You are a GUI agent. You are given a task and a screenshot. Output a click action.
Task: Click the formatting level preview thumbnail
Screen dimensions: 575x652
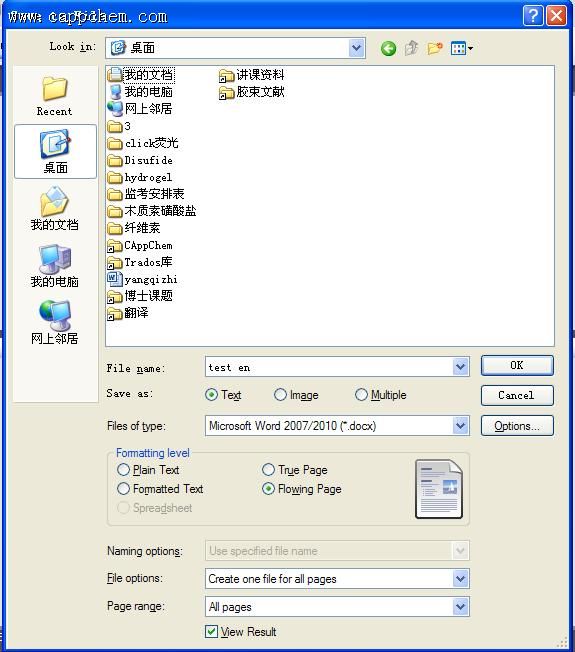click(x=439, y=489)
